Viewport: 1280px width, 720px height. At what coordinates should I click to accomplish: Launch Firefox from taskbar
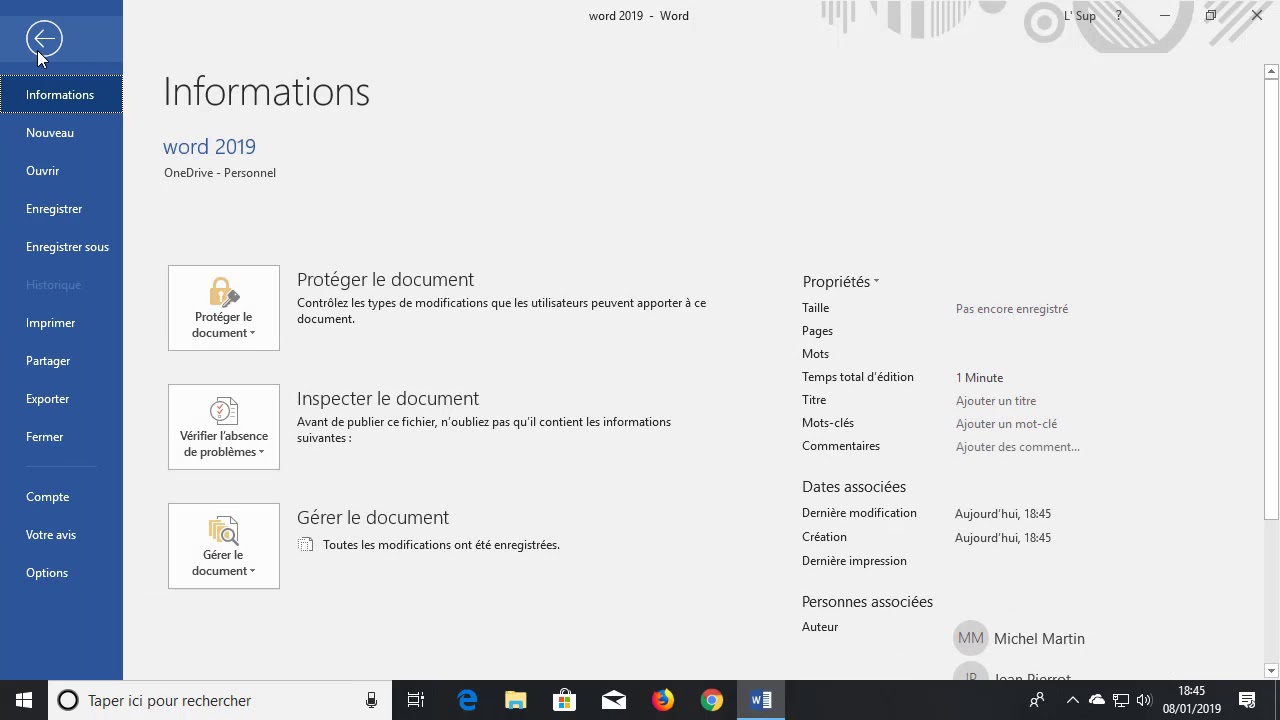pos(663,701)
